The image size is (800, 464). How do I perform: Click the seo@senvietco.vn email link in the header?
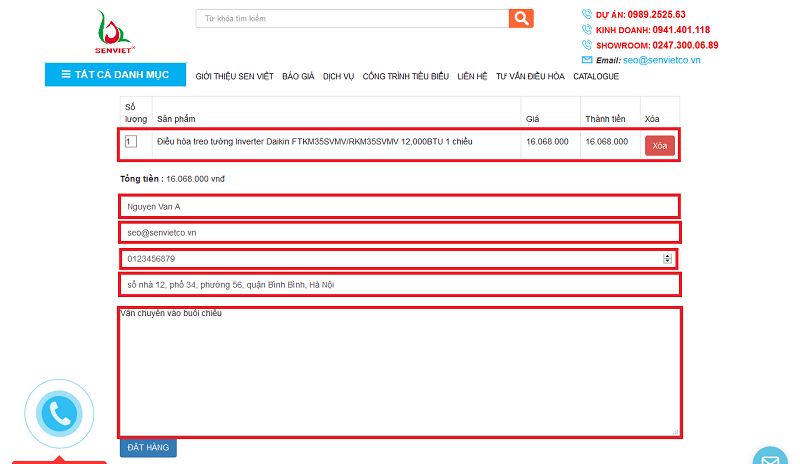click(x=662, y=60)
